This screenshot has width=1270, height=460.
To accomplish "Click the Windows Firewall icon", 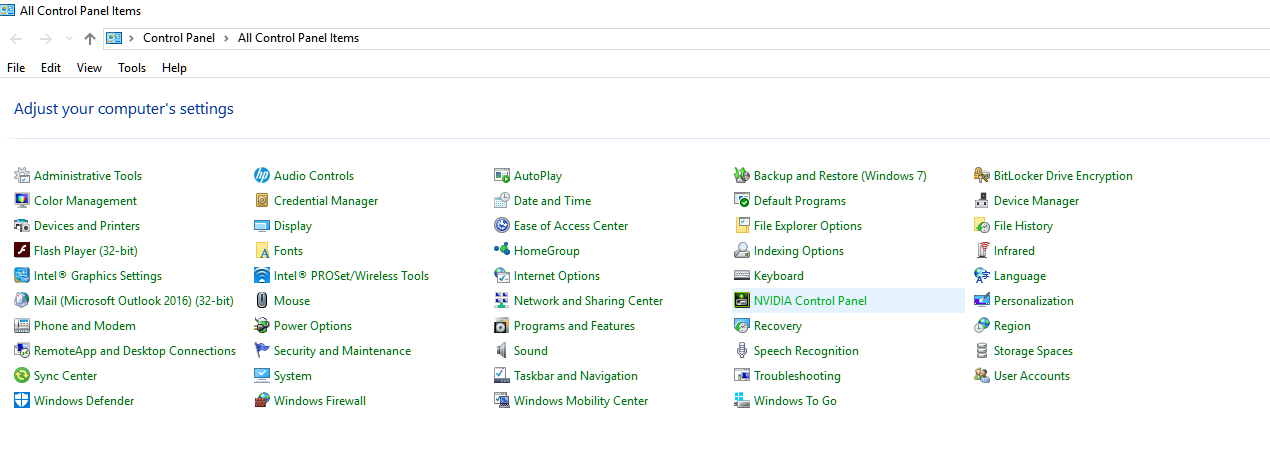I will 262,401.
